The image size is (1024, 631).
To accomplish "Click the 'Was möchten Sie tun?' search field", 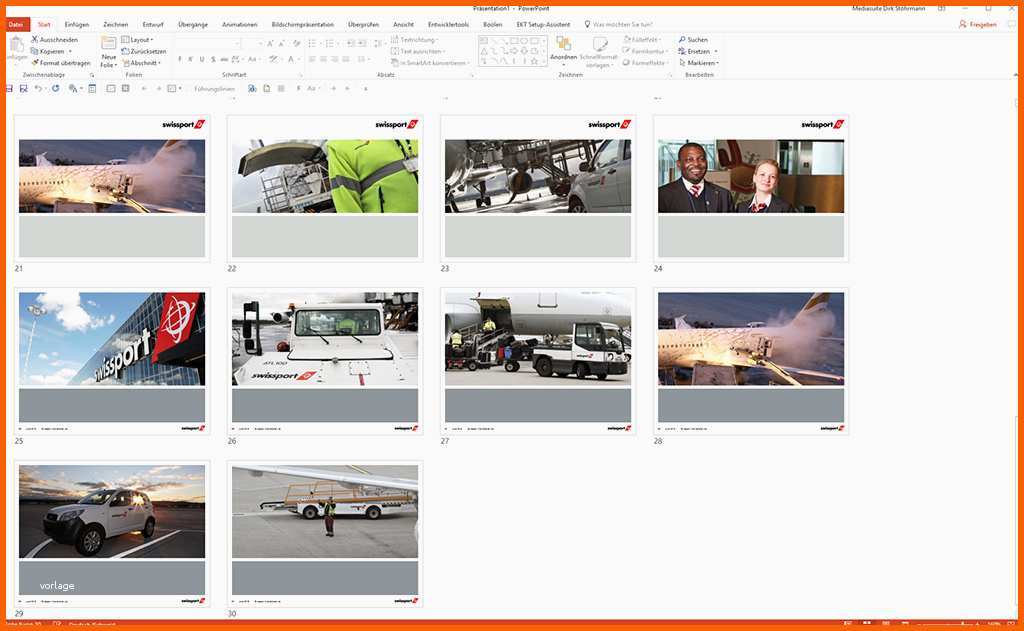I will coord(622,24).
